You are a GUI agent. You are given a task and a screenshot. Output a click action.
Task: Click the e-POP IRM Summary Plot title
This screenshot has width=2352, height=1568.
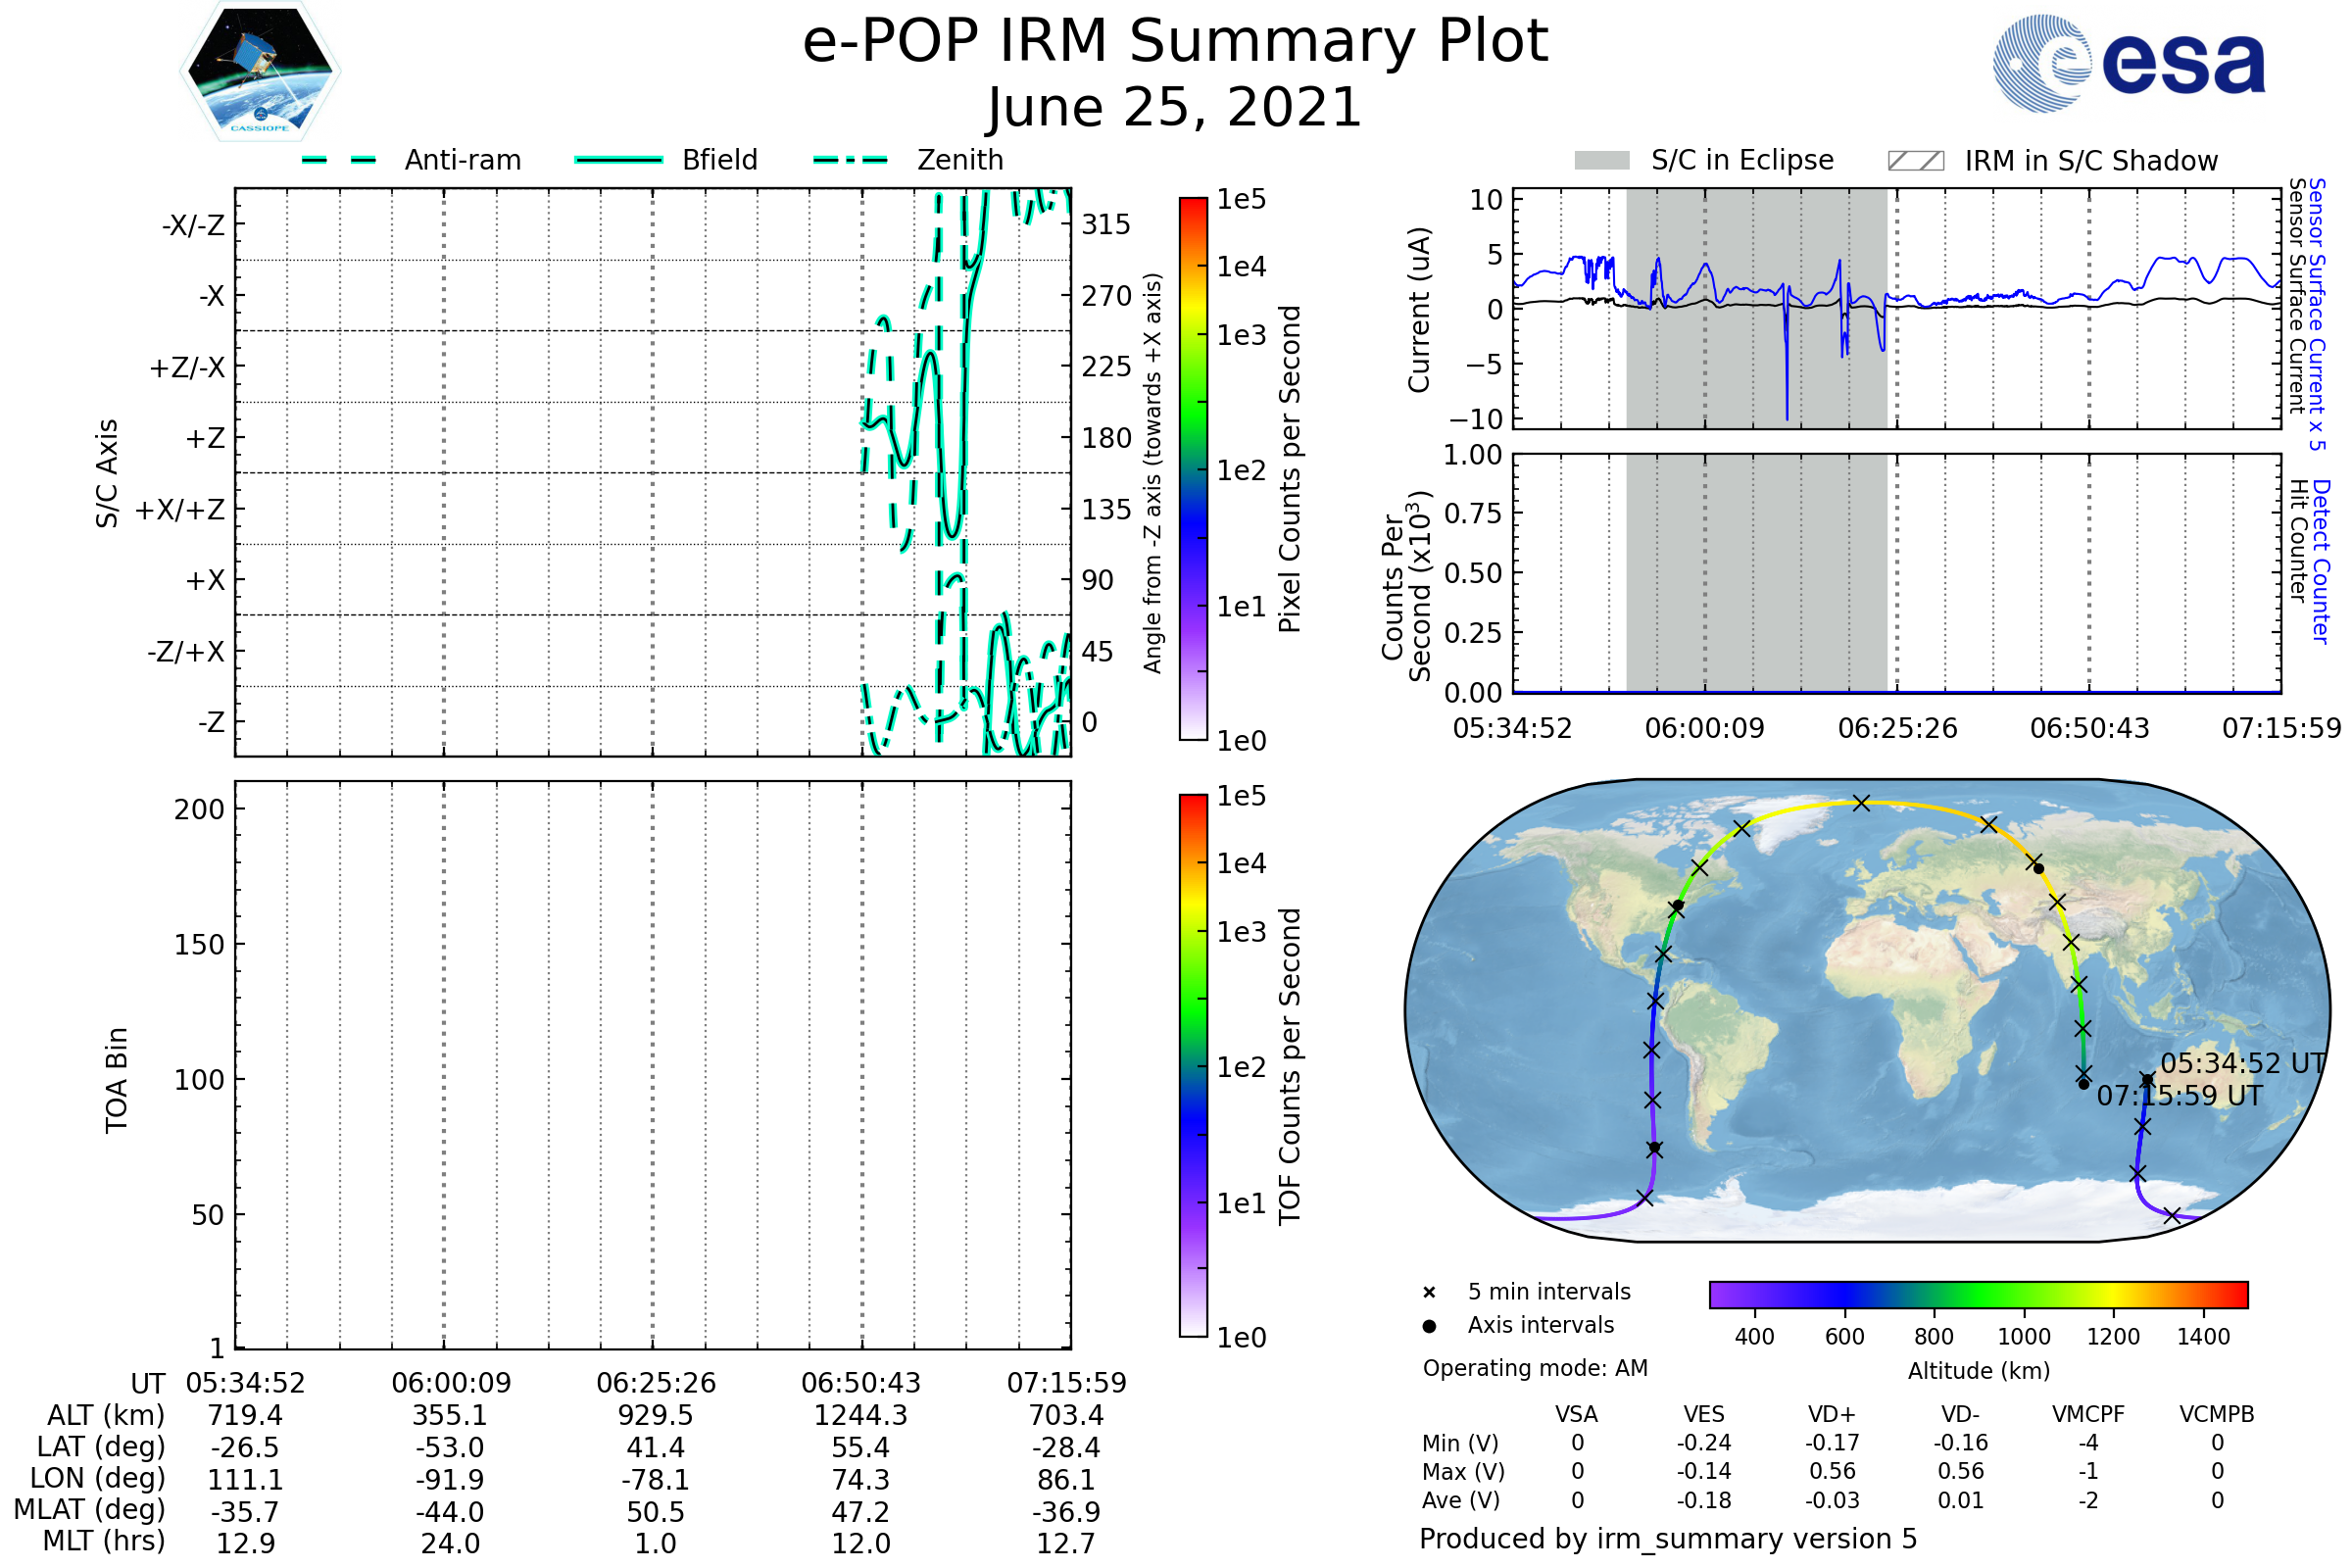[x=1175, y=42]
